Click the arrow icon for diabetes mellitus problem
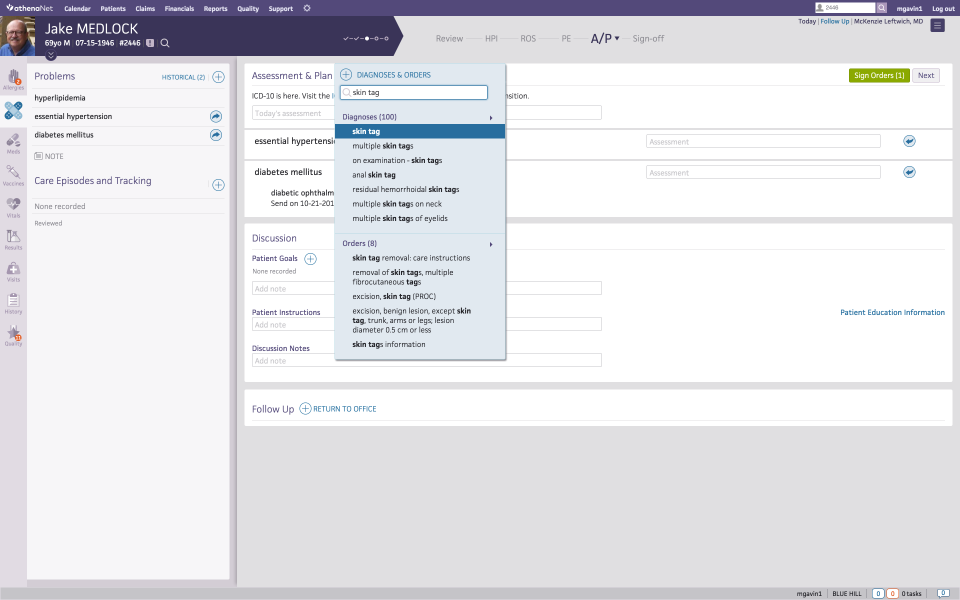 [216, 135]
